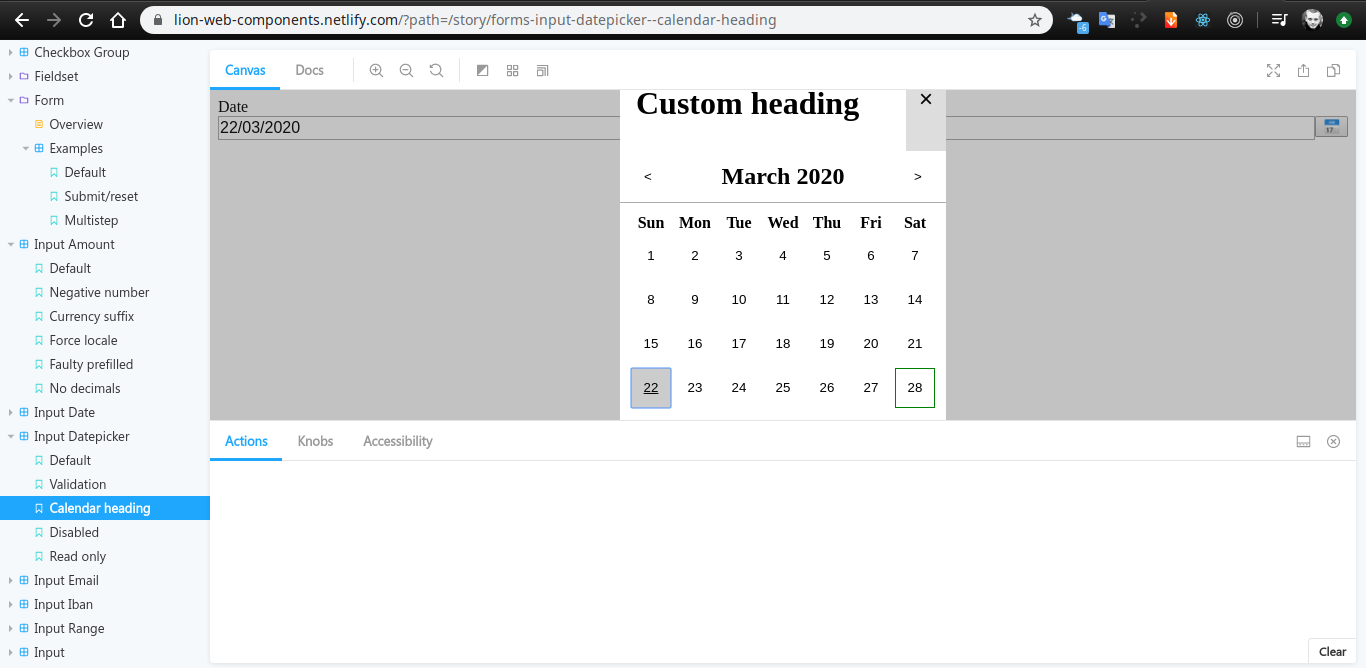Open Datepicker Validation story

tap(77, 484)
